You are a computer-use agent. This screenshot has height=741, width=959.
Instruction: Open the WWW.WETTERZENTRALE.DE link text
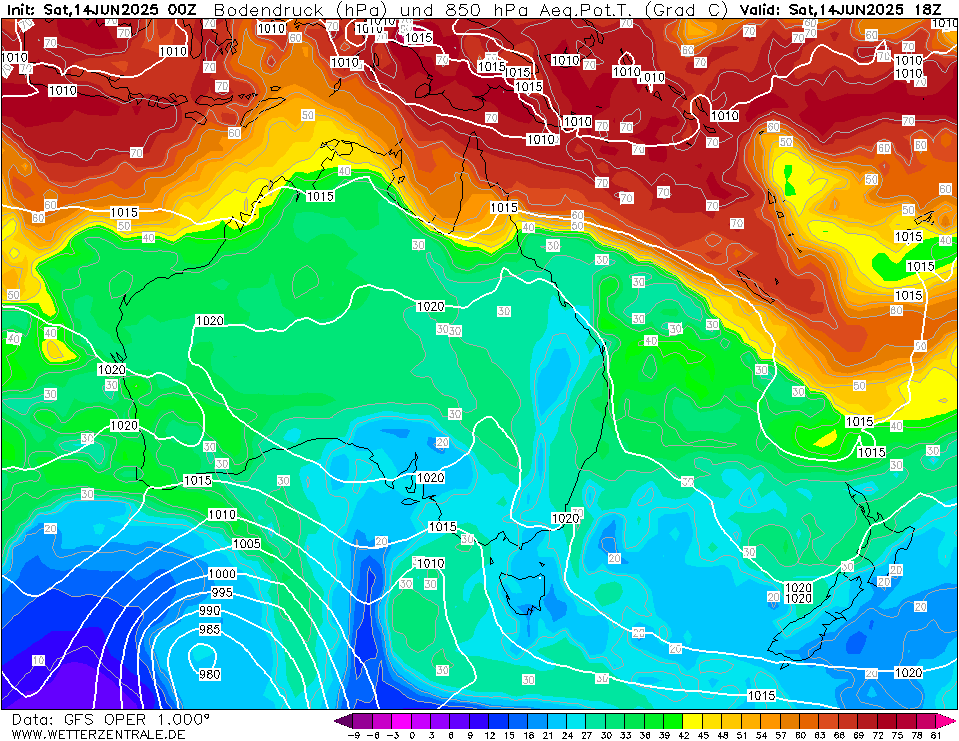98,734
